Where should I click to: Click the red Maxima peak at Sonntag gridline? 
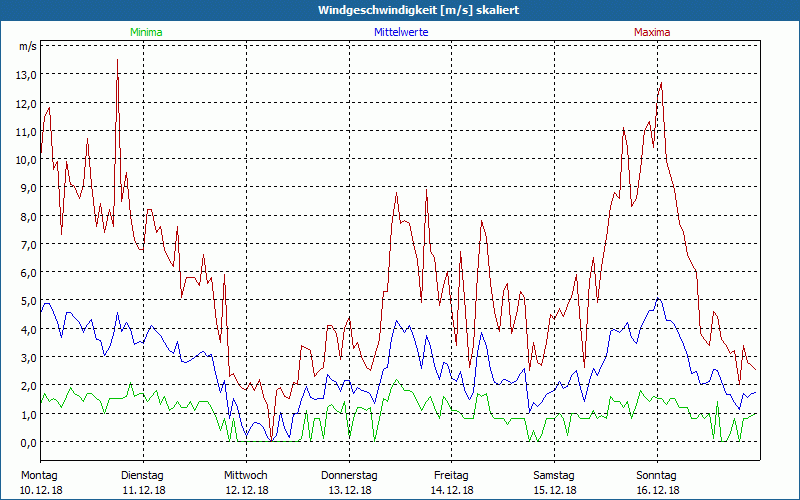(x=661, y=83)
